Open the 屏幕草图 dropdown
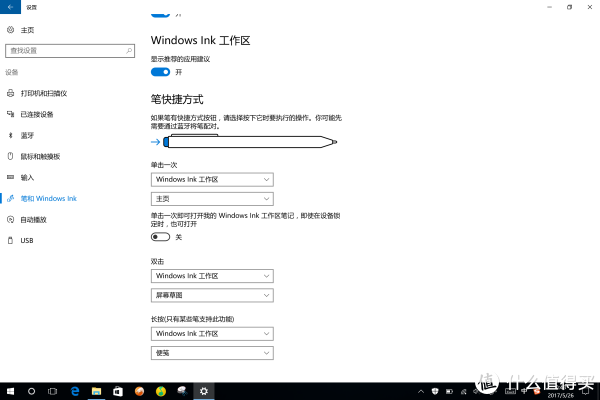Viewport: 600px width, 400px height. point(212,295)
